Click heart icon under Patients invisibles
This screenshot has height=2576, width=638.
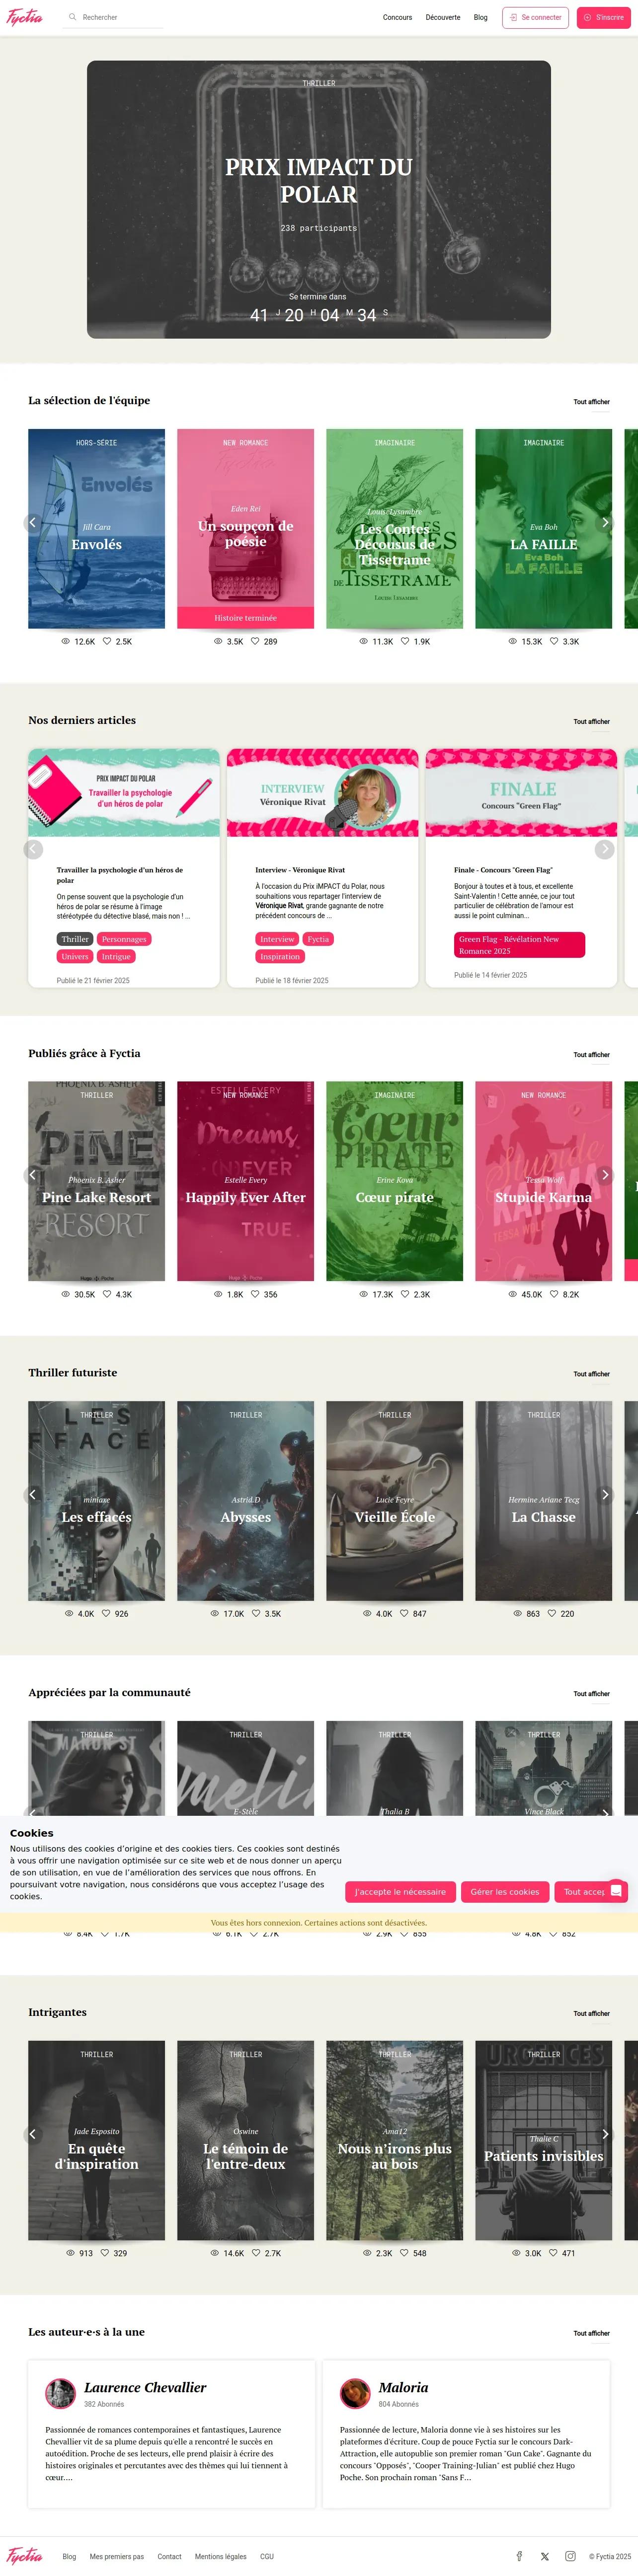click(553, 2252)
